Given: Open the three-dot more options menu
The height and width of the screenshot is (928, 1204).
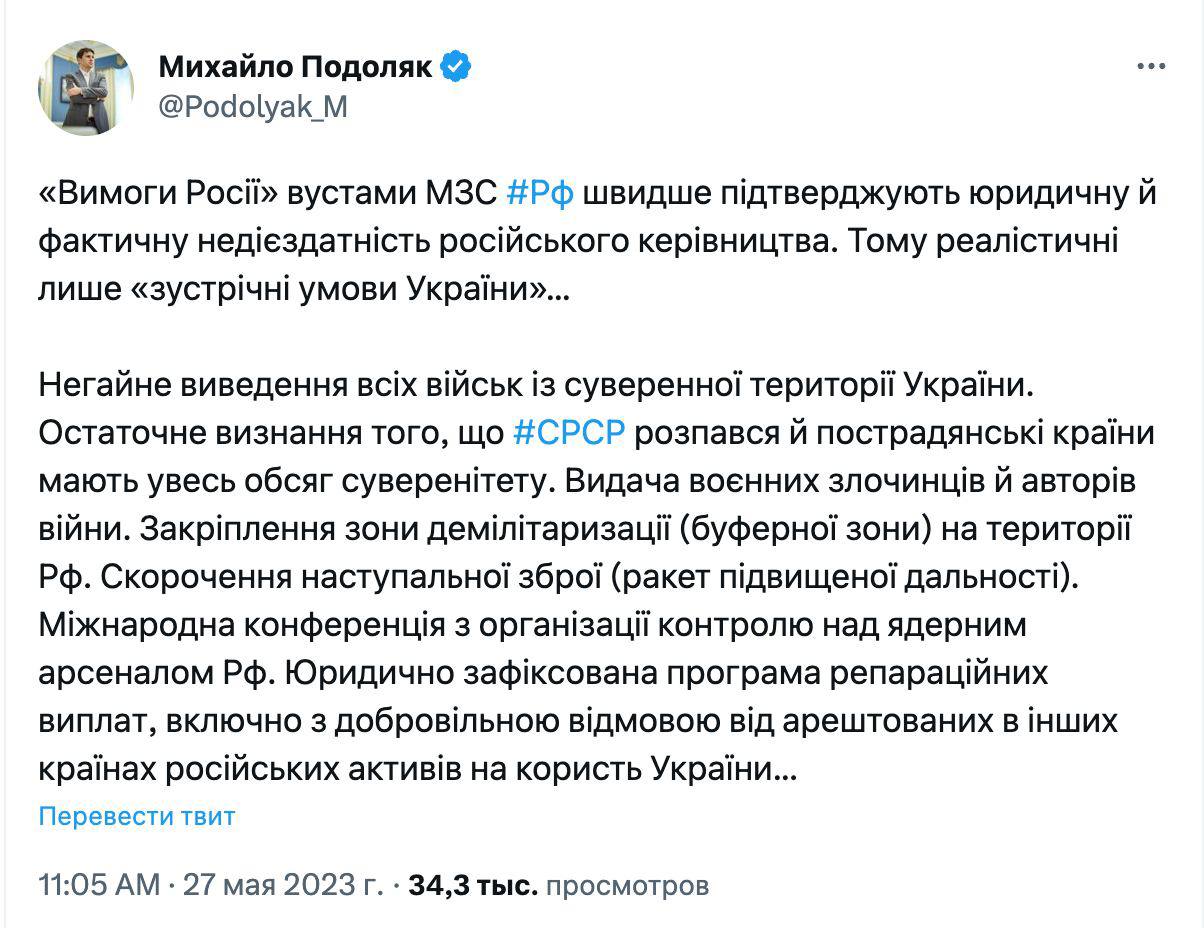Looking at the screenshot, I should pyautogui.click(x=1151, y=67).
